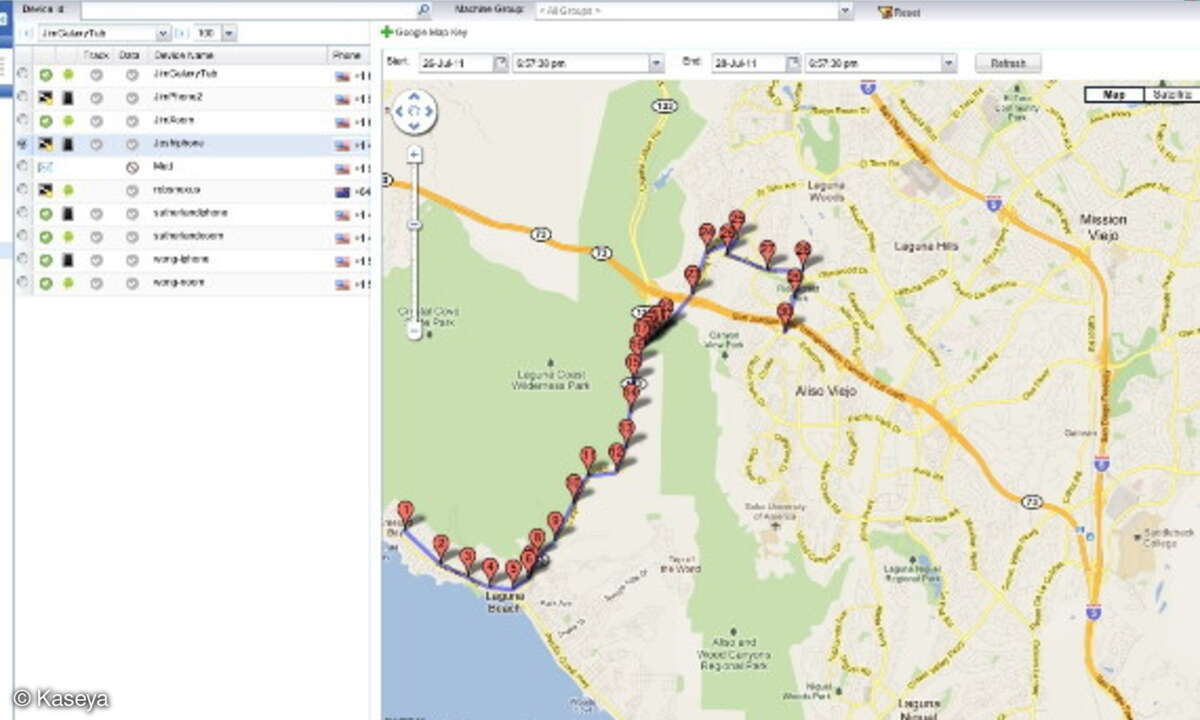
Task: Click the phone icon in the JimPhone2 row
Action: pos(68,98)
